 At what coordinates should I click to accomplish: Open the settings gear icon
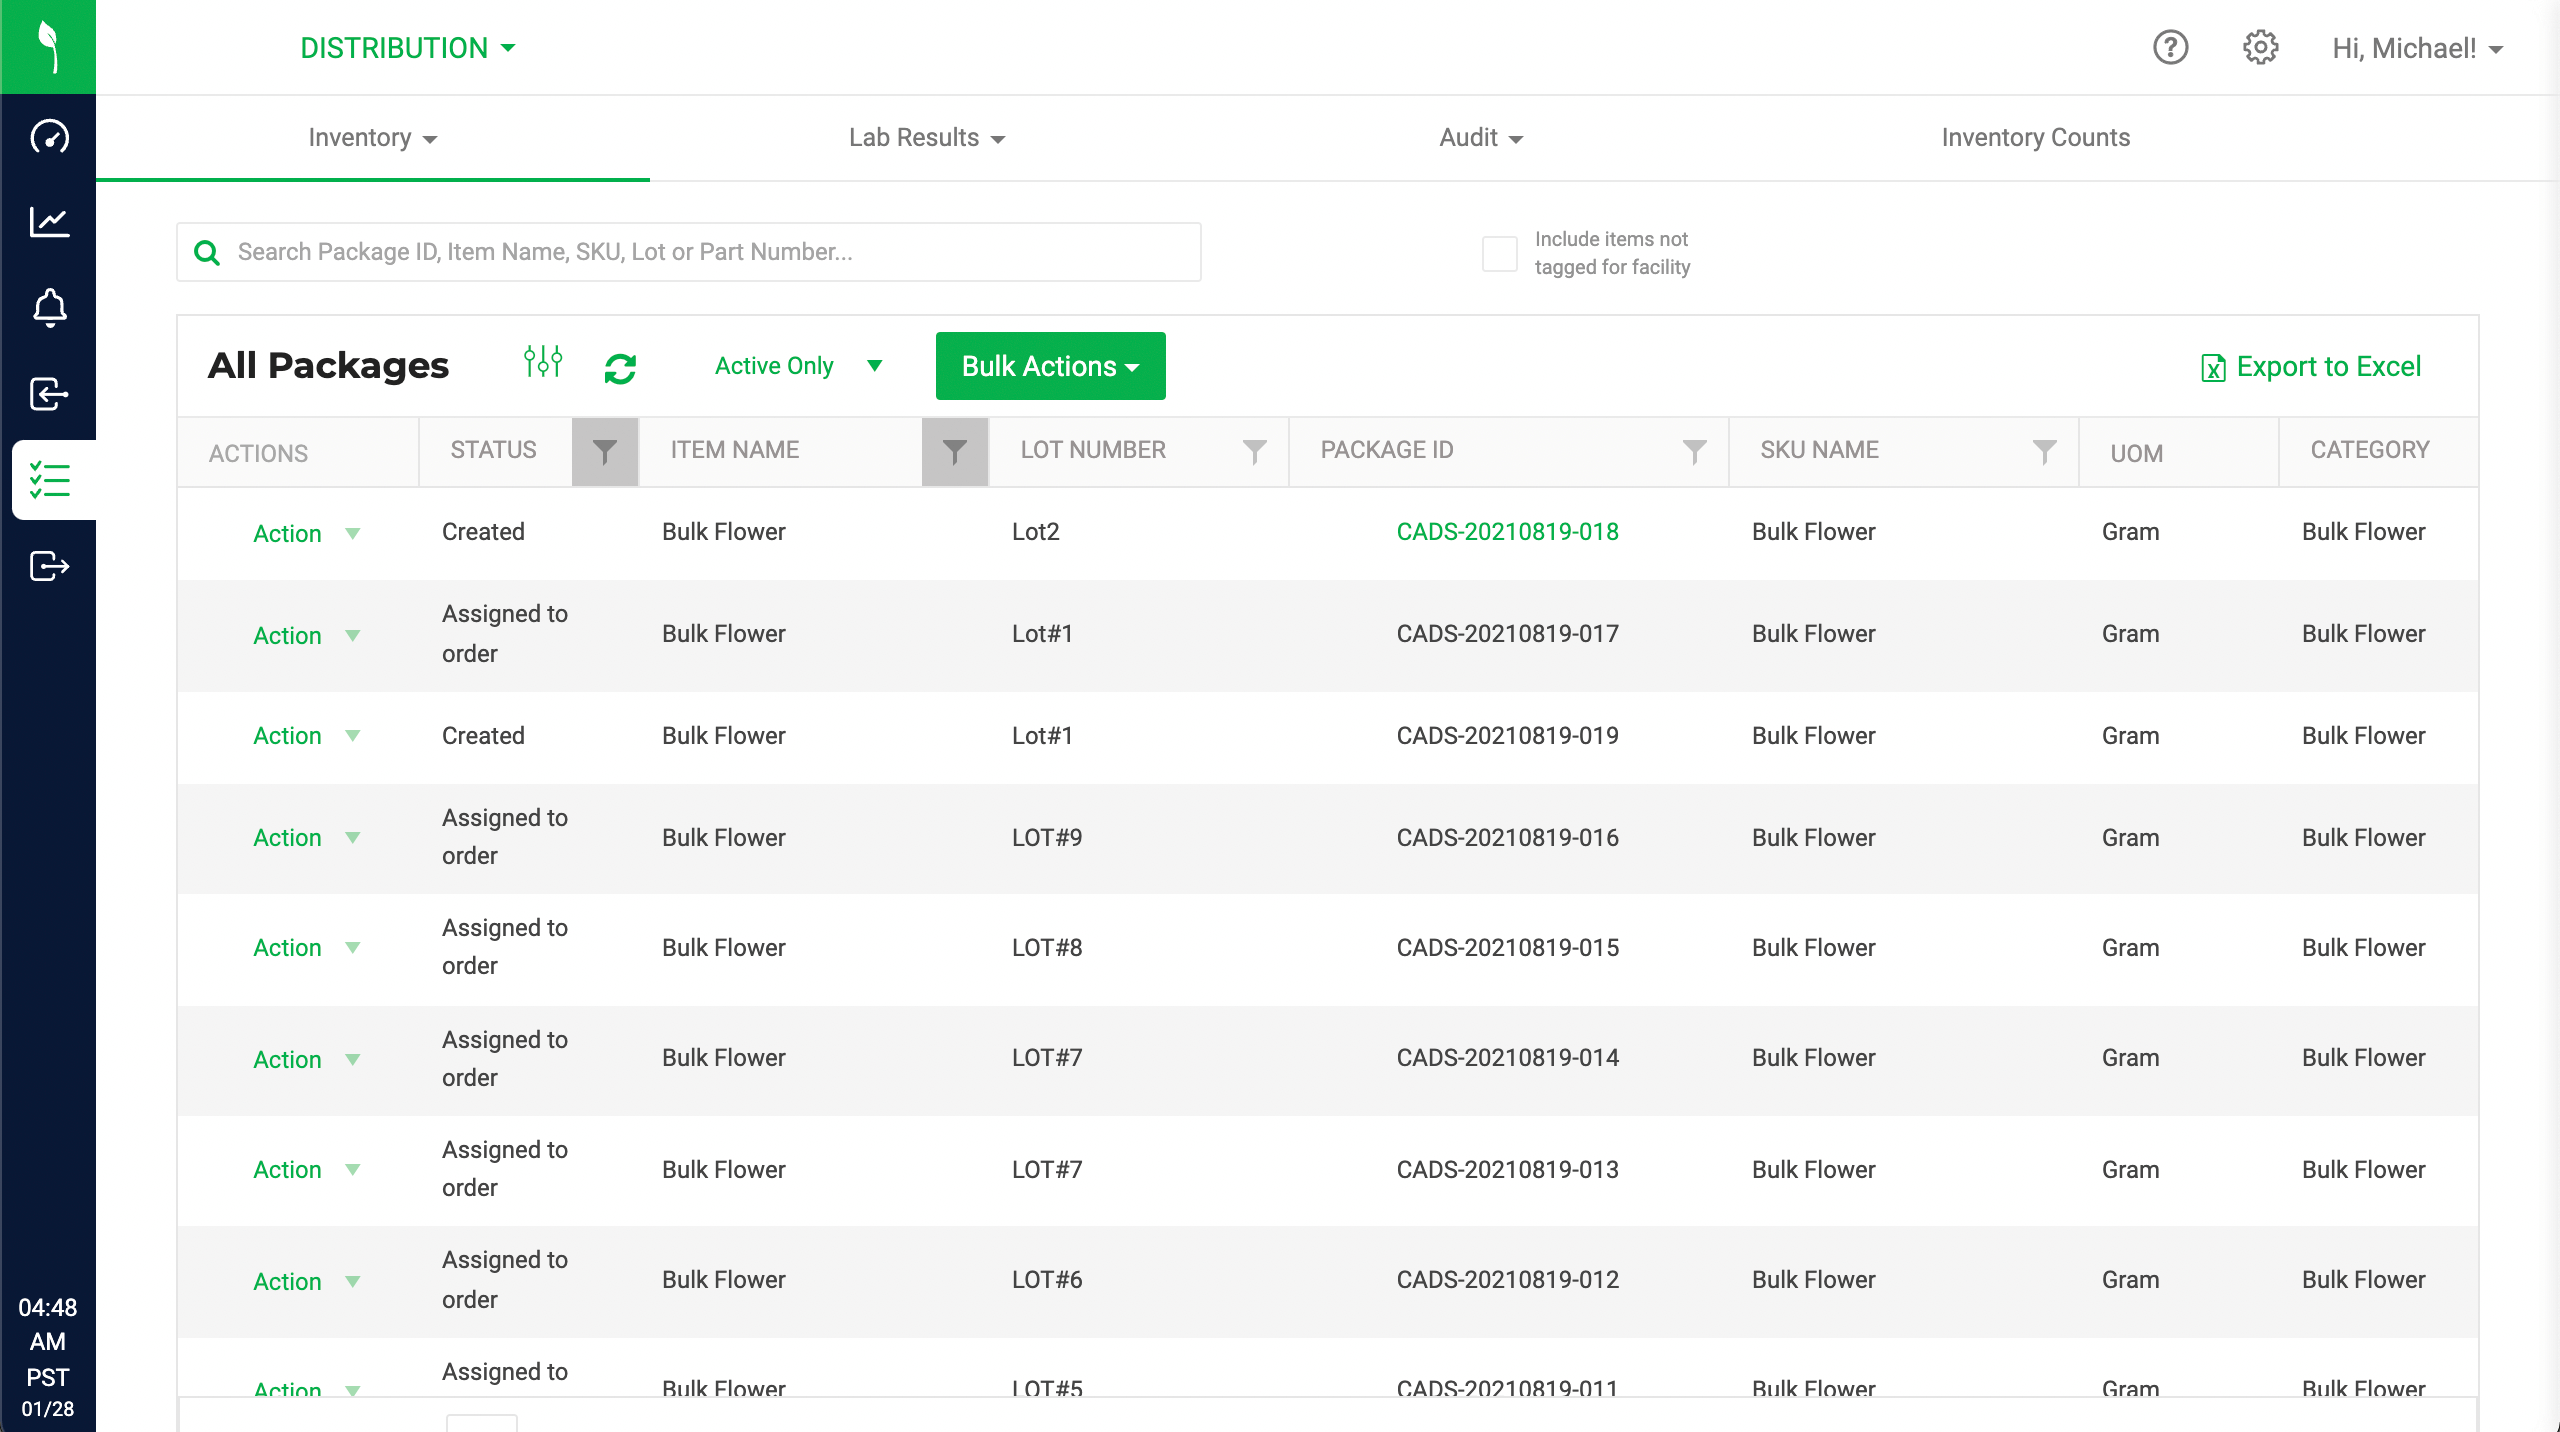click(x=2260, y=48)
